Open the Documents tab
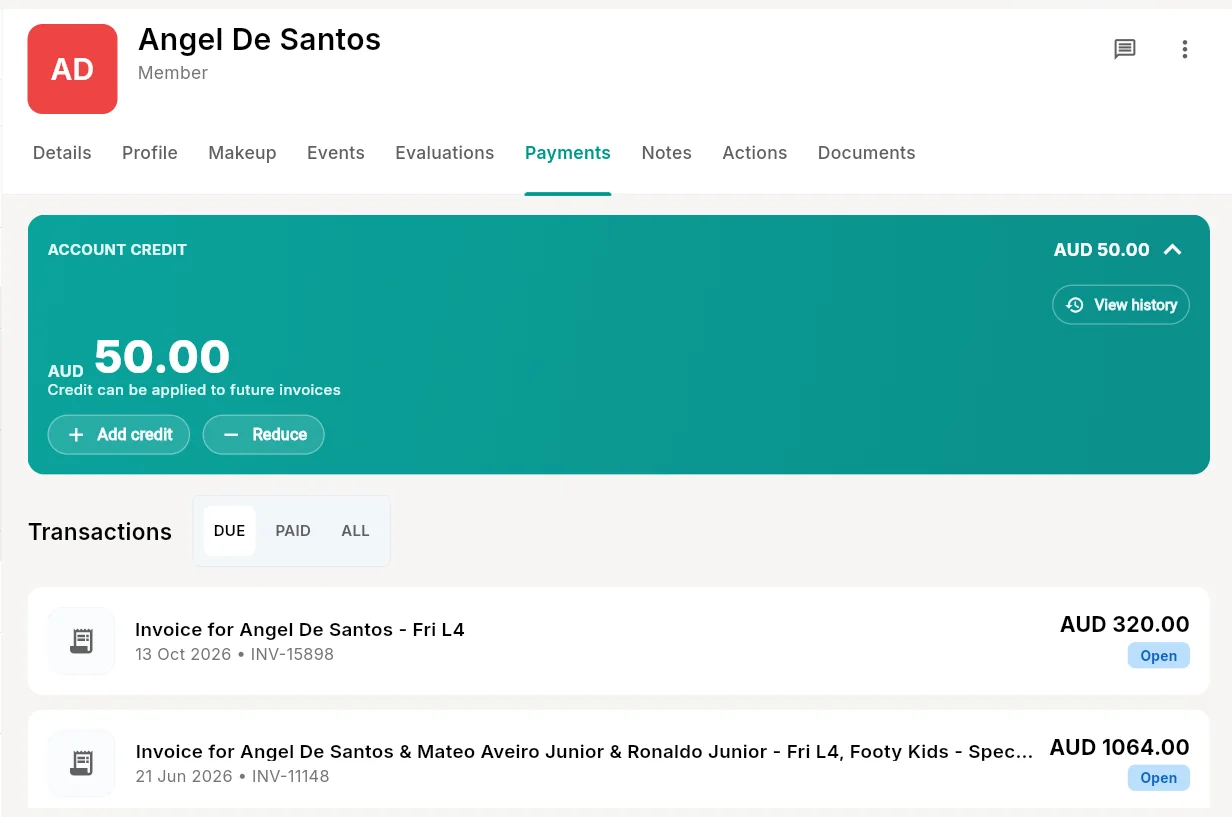This screenshot has height=817, width=1232. click(x=867, y=153)
